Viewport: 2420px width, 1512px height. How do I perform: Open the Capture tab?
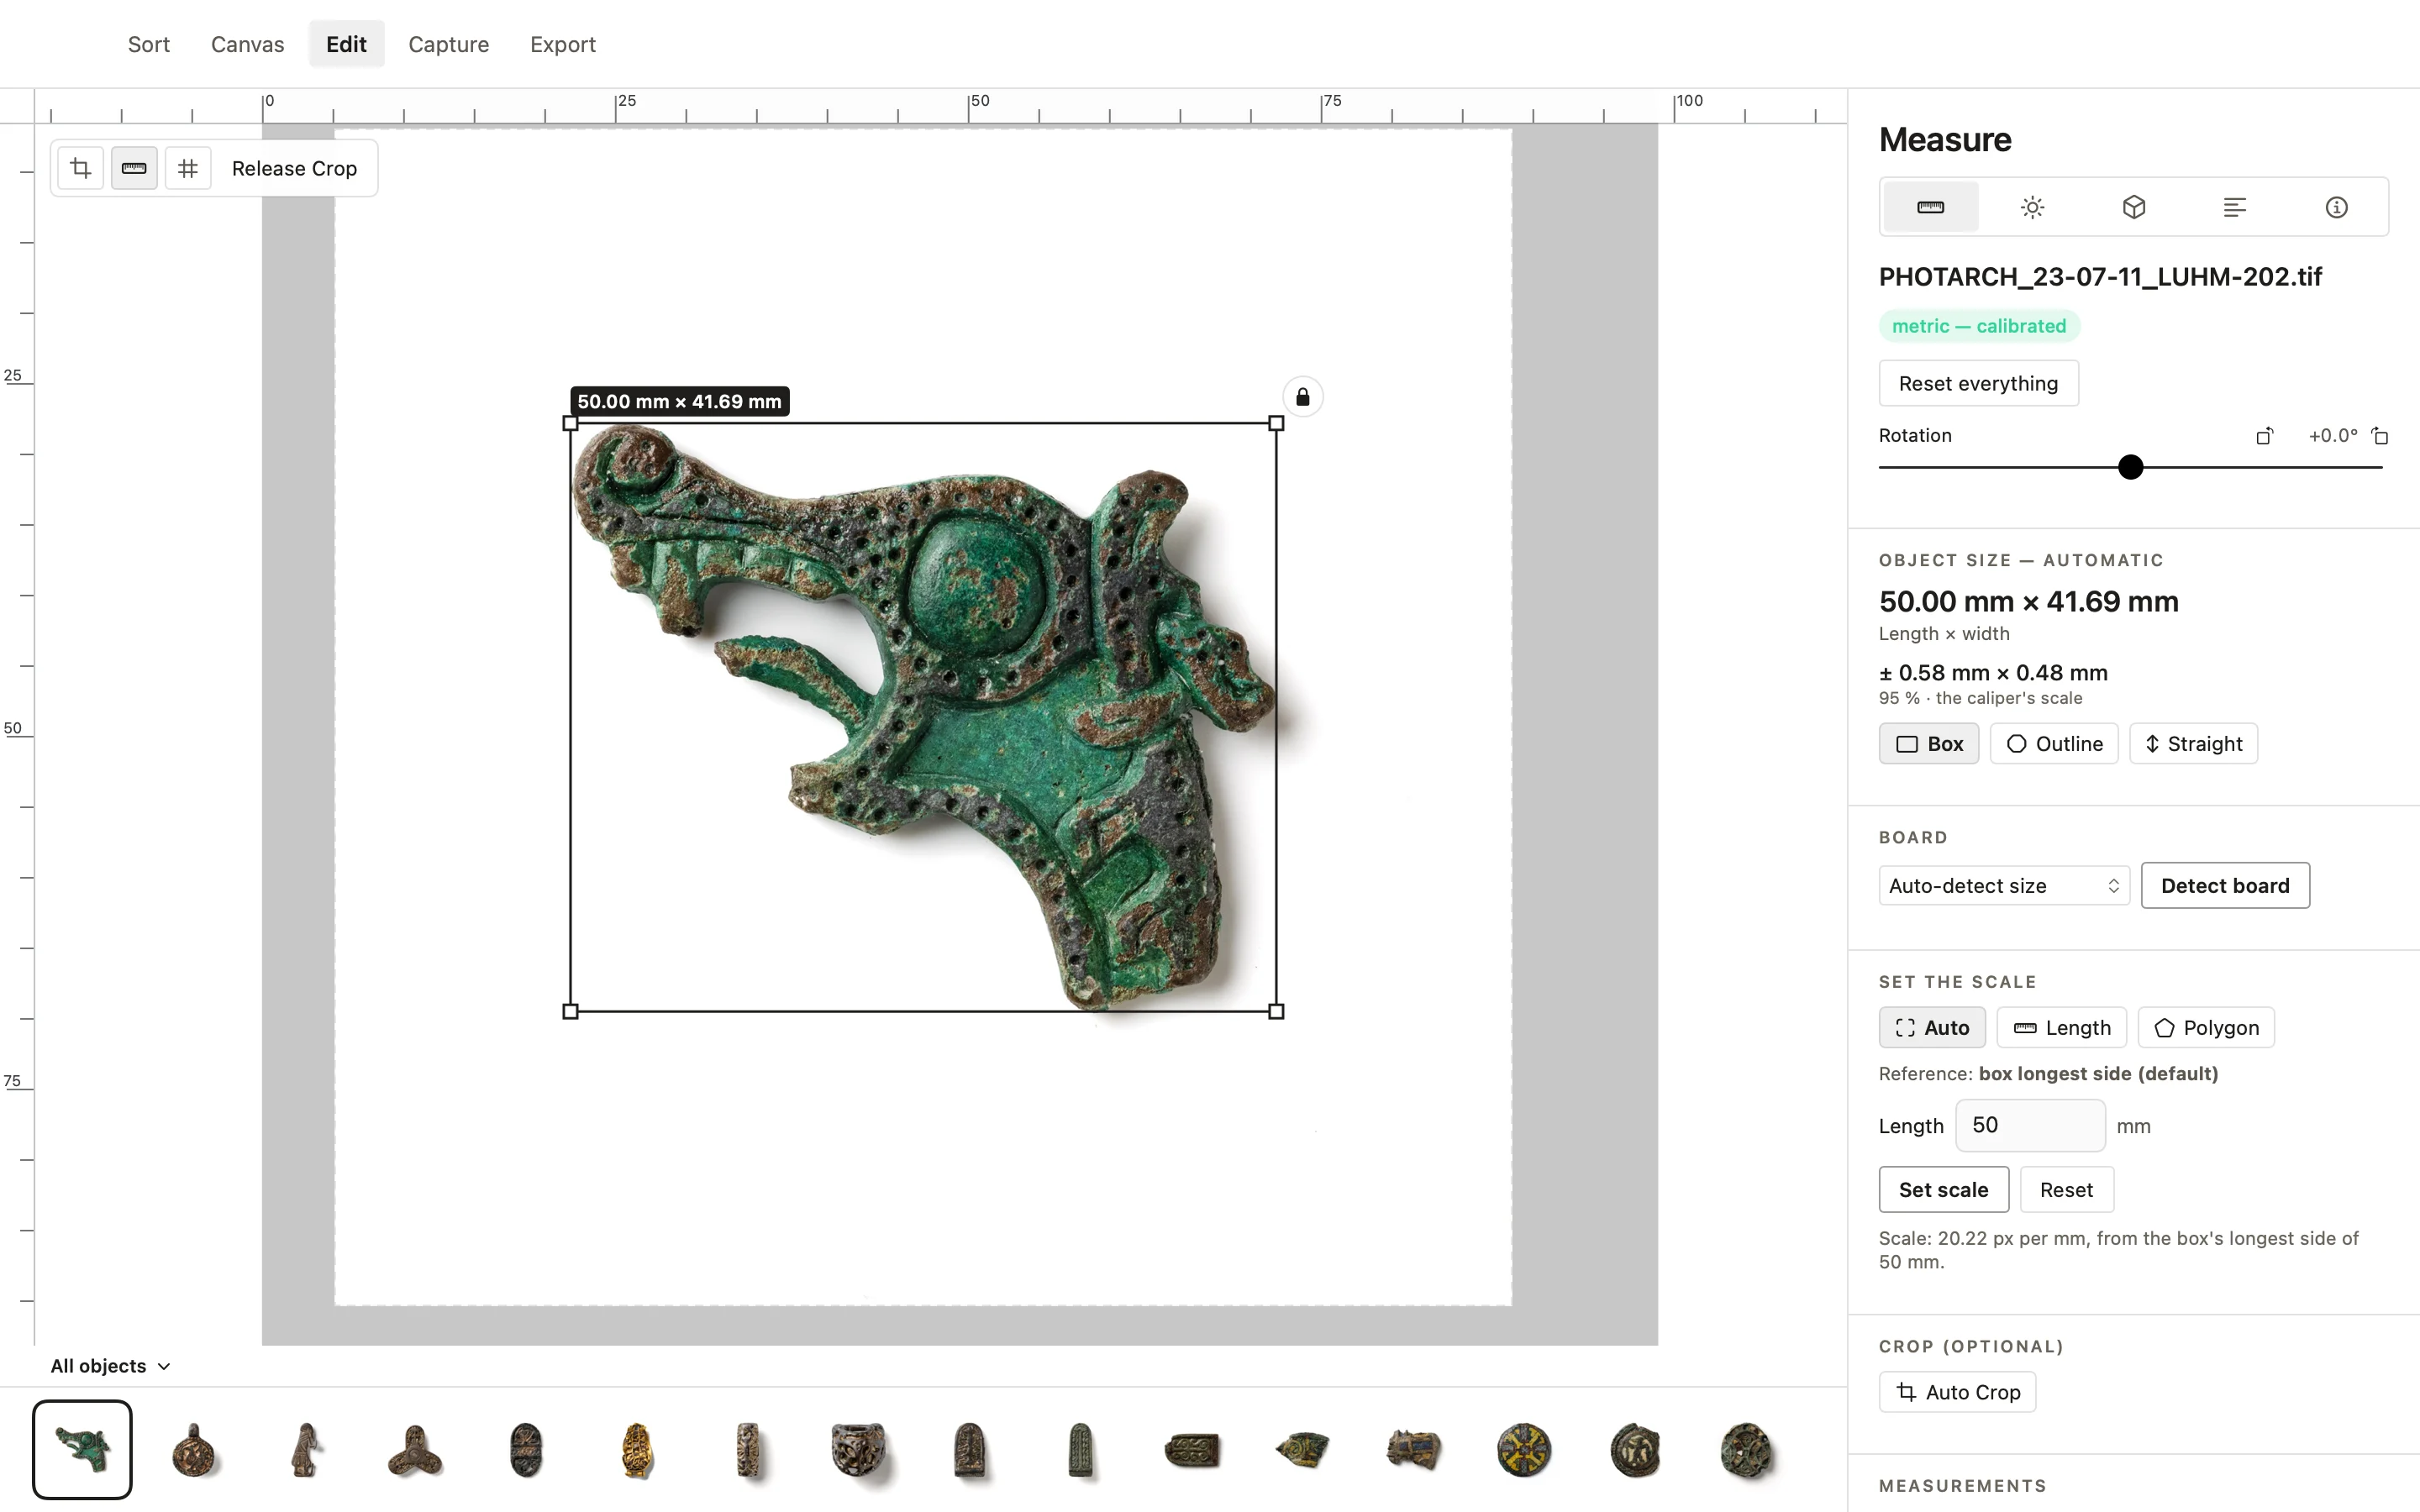point(448,44)
